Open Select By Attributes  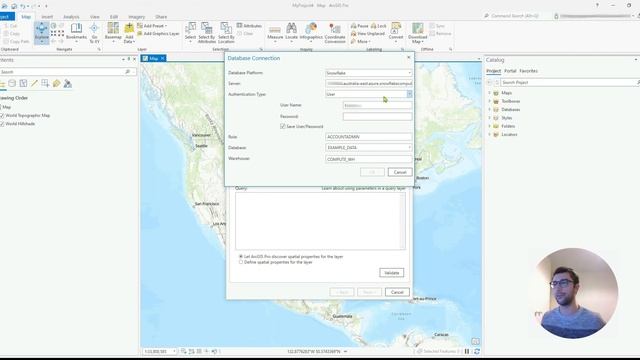207,33
